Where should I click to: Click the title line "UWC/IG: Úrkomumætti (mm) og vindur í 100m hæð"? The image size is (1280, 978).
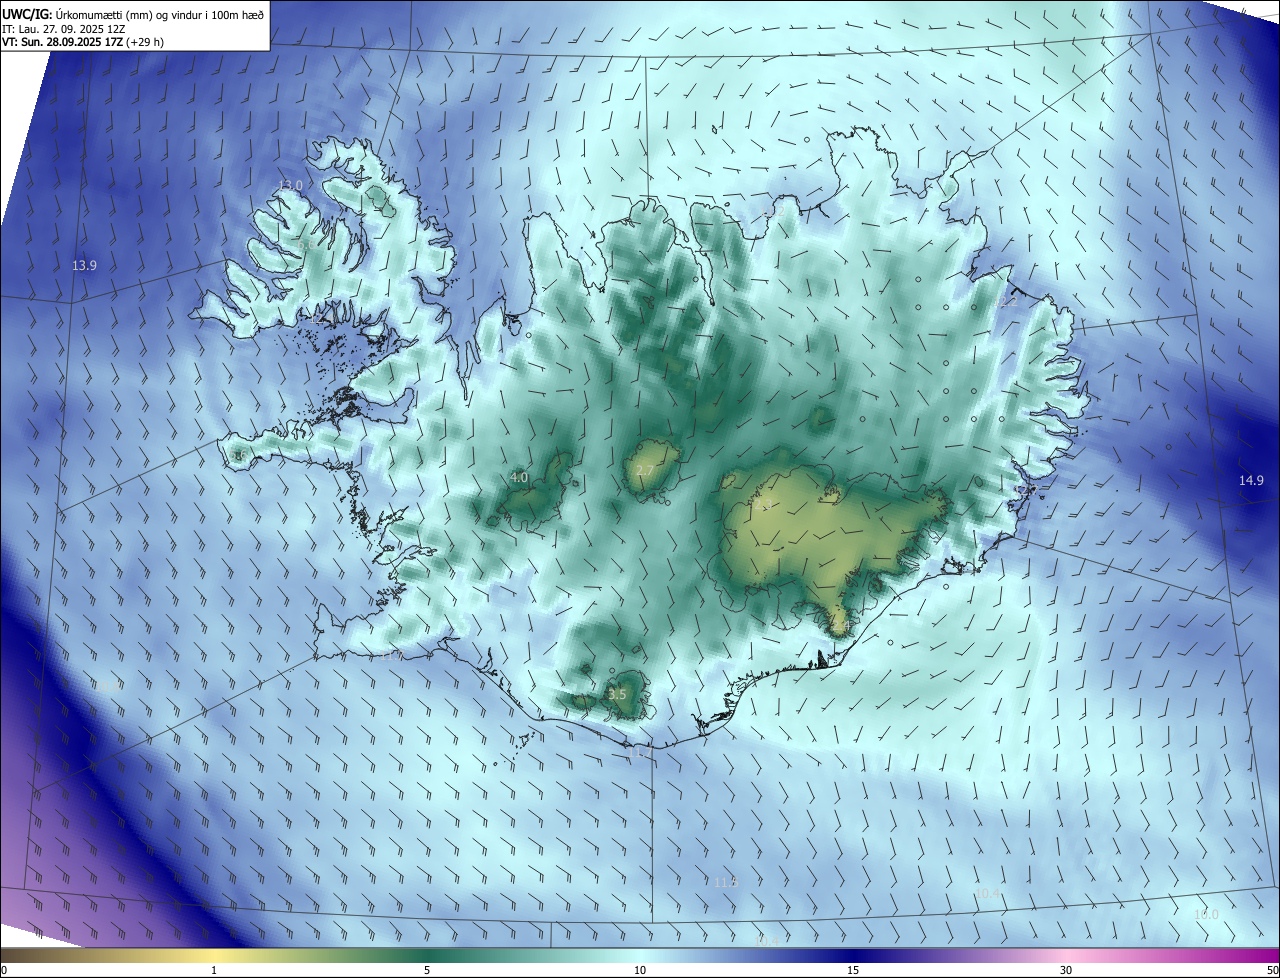tap(133, 14)
